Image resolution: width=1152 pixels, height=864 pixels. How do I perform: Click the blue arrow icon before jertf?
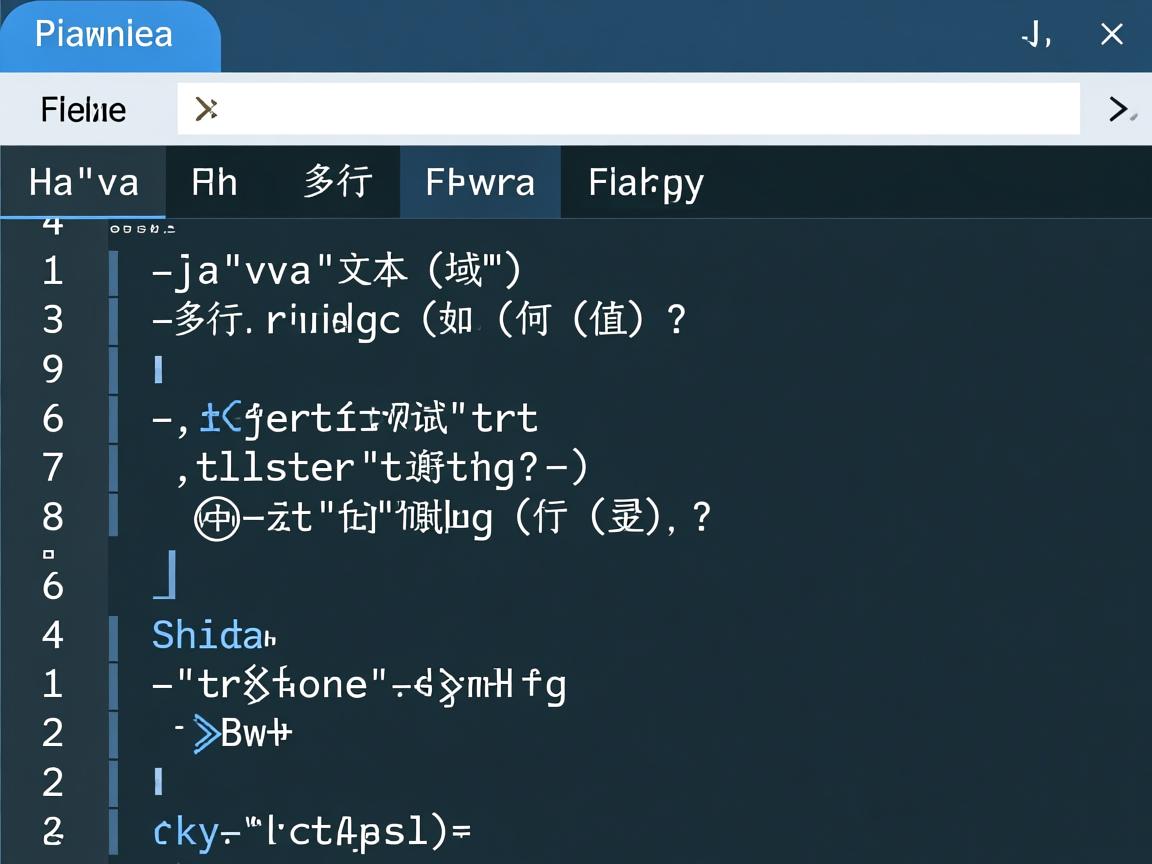pyautogui.click(x=220, y=418)
